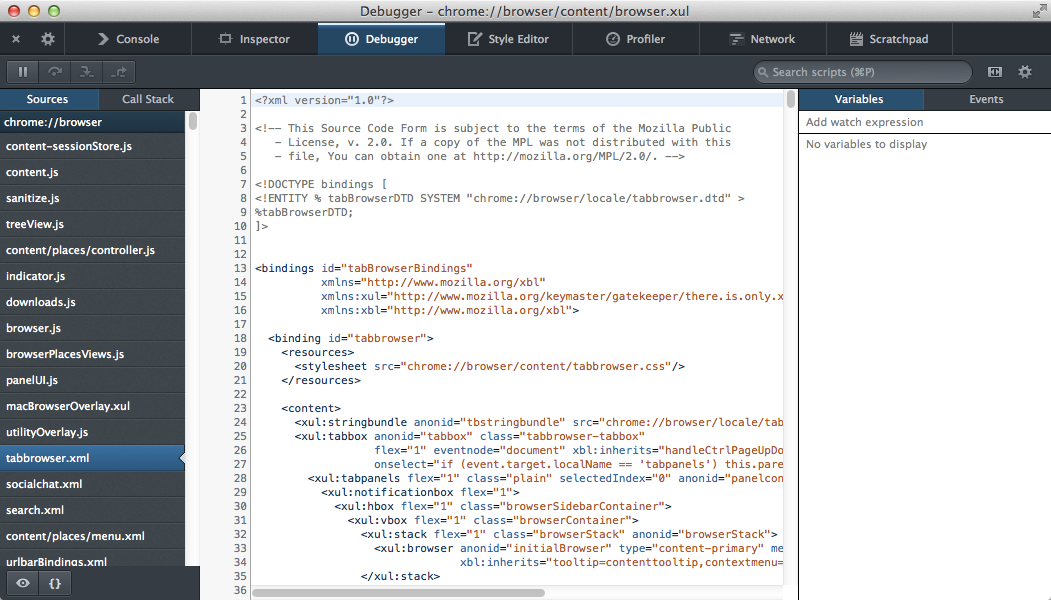Switch to the Variables tab
This screenshot has width=1051, height=600.
[x=859, y=99]
